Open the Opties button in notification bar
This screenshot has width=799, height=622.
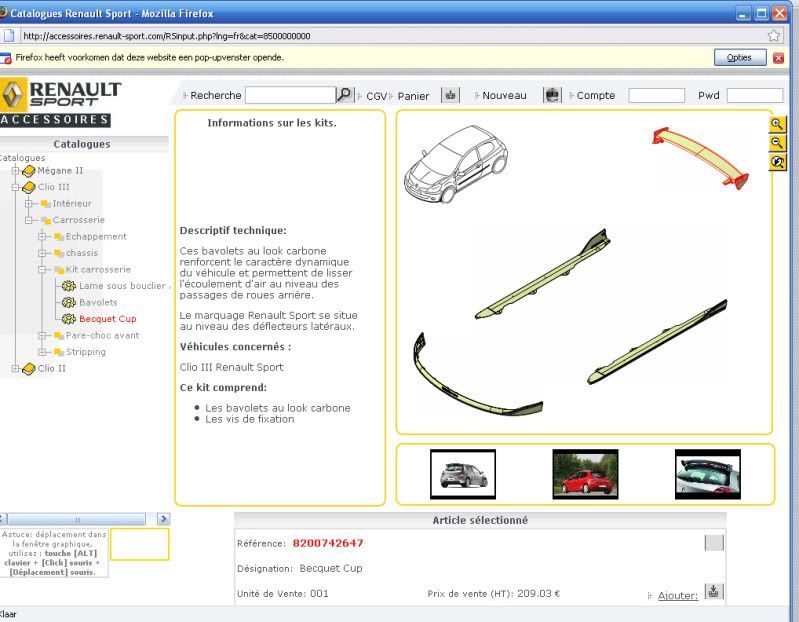point(740,58)
